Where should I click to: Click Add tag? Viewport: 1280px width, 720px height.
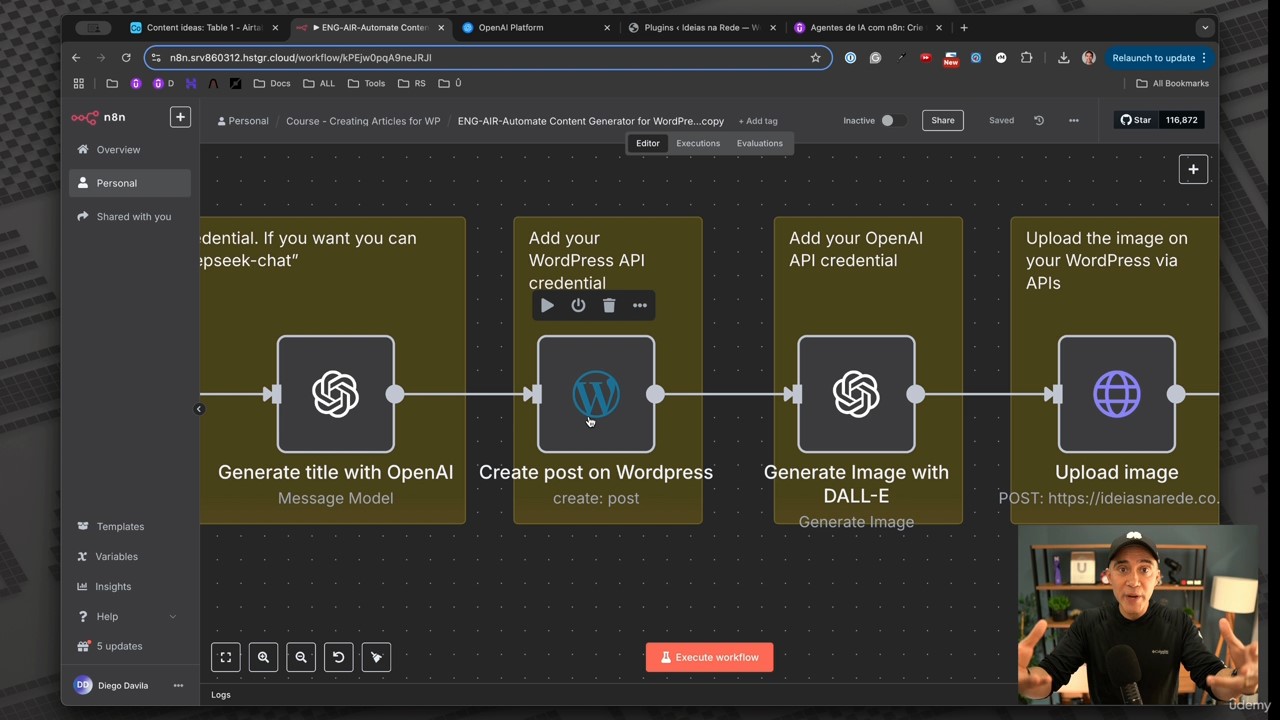[758, 121]
